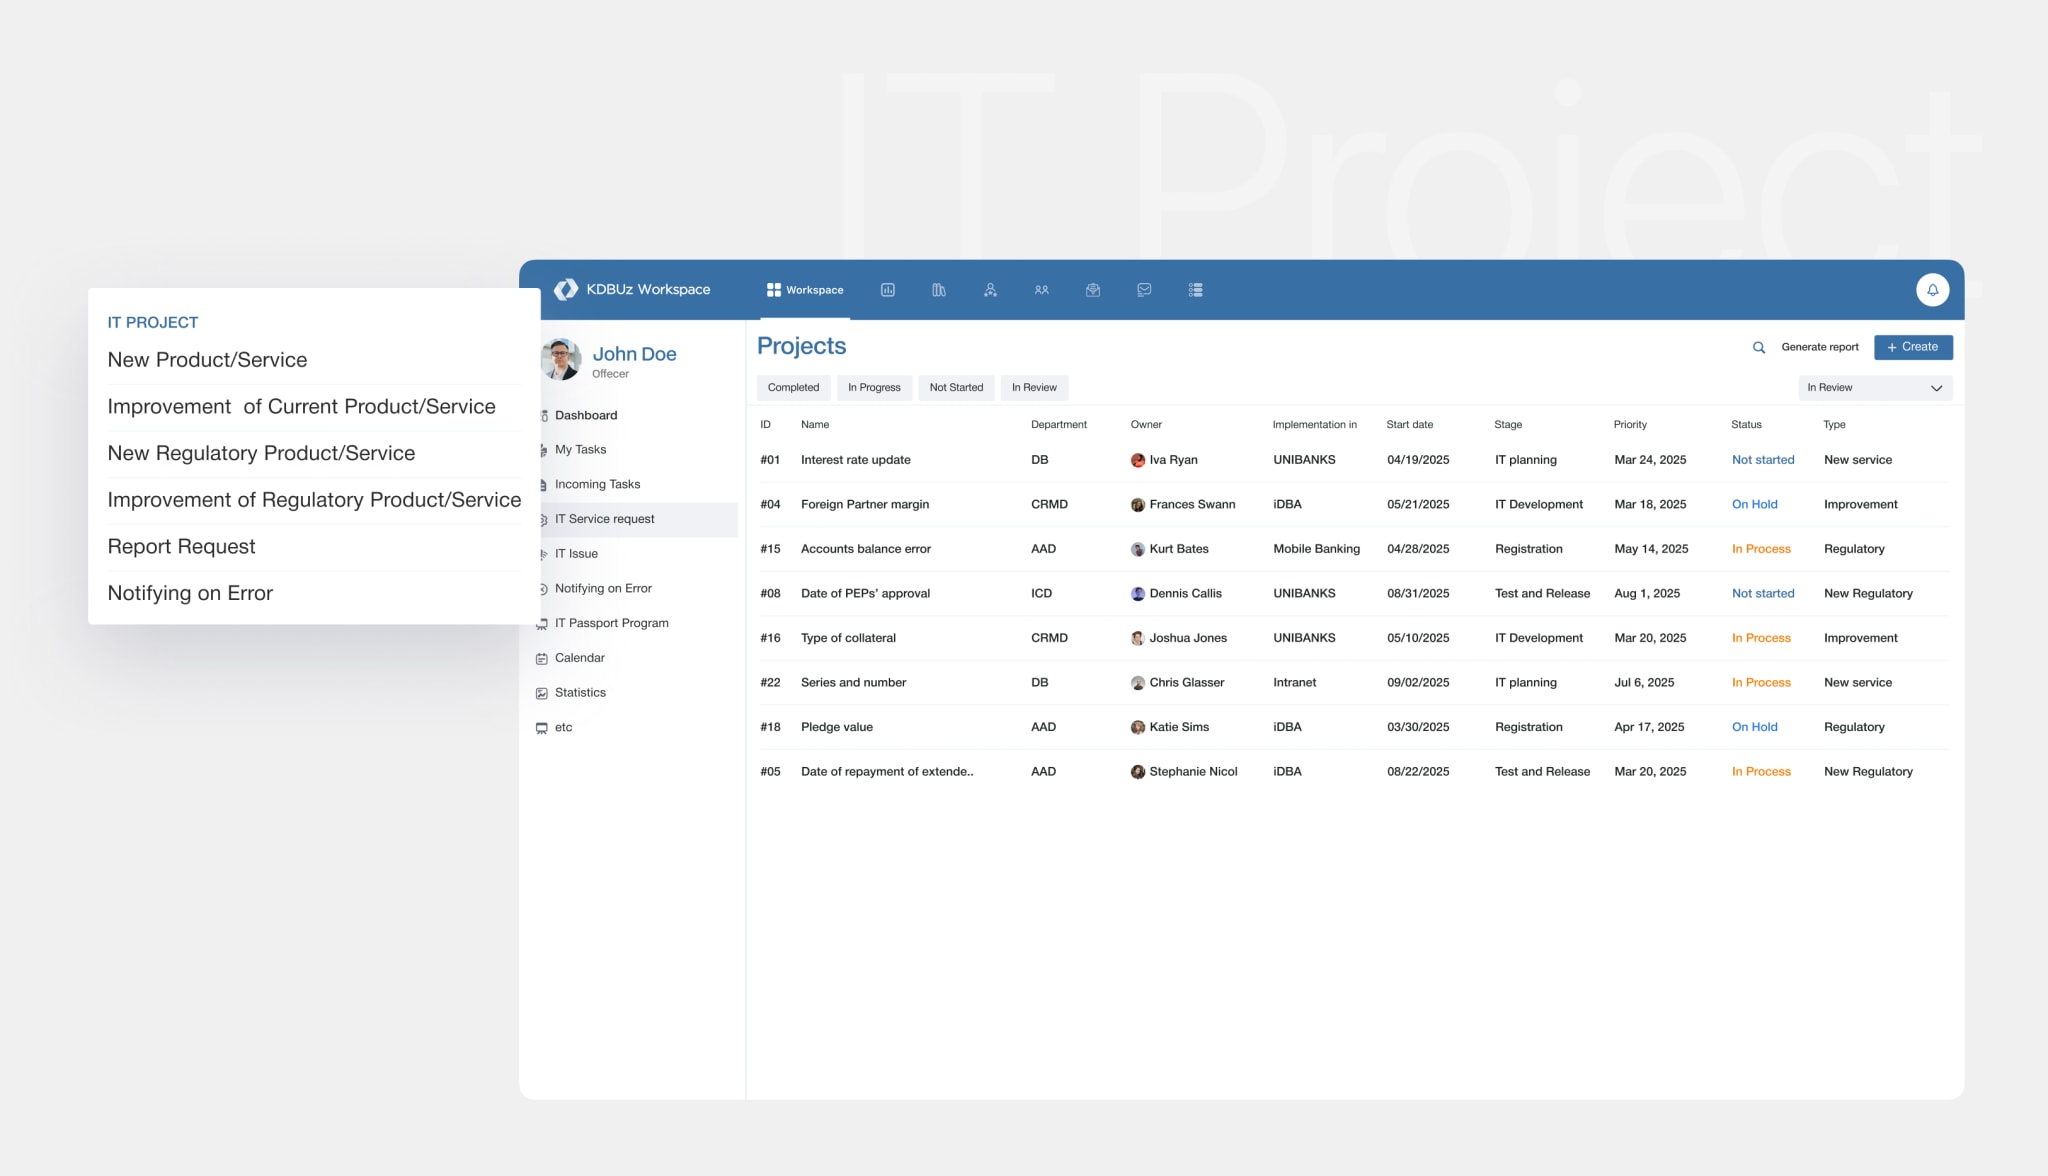Filter by In Progress projects
Image resolution: width=2048 pixels, height=1176 pixels.
click(x=874, y=388)
